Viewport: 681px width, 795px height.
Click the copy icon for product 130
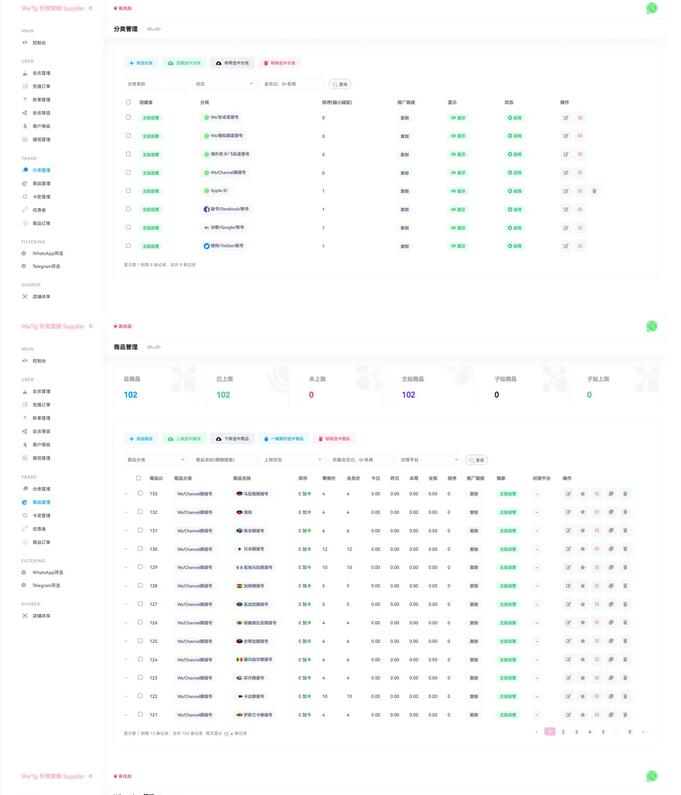pyautogui.click(x=611, y=549)
